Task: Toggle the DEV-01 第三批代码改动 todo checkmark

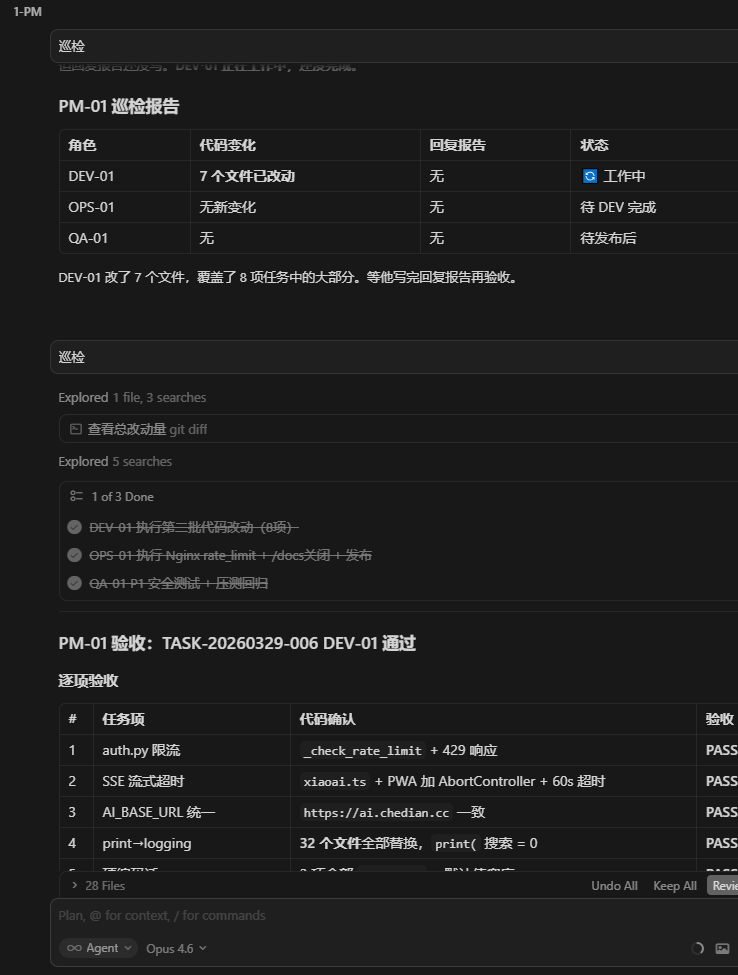Action: [x=74, y=527]
